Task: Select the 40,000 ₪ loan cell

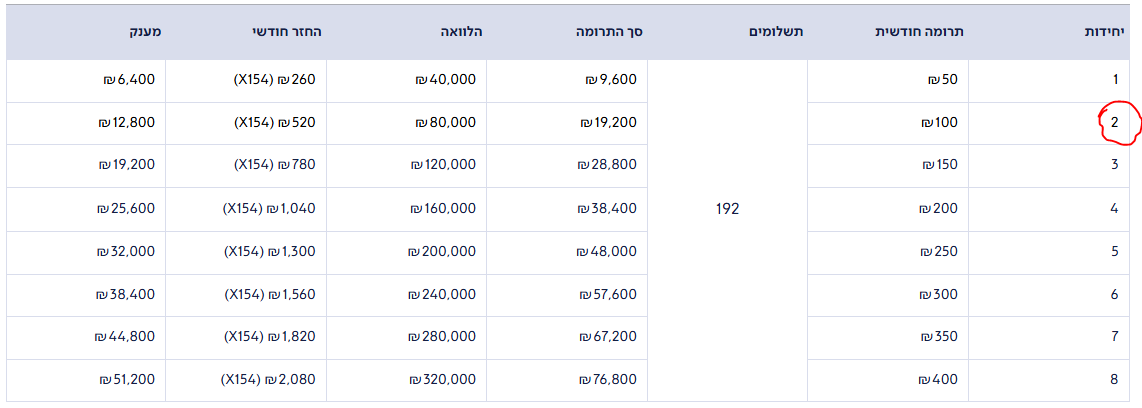Action: 446,80
